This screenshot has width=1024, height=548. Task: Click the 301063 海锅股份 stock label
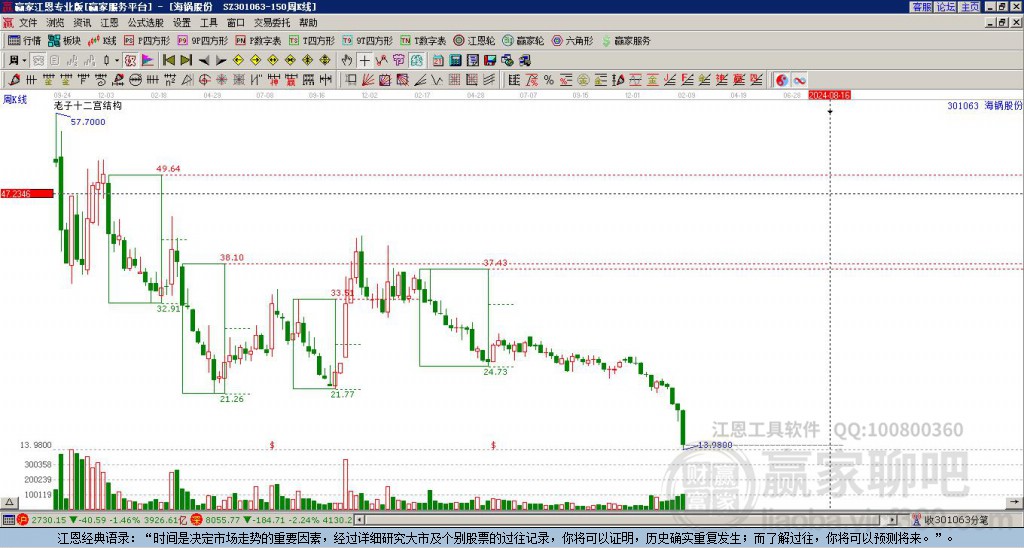[985, 105]
